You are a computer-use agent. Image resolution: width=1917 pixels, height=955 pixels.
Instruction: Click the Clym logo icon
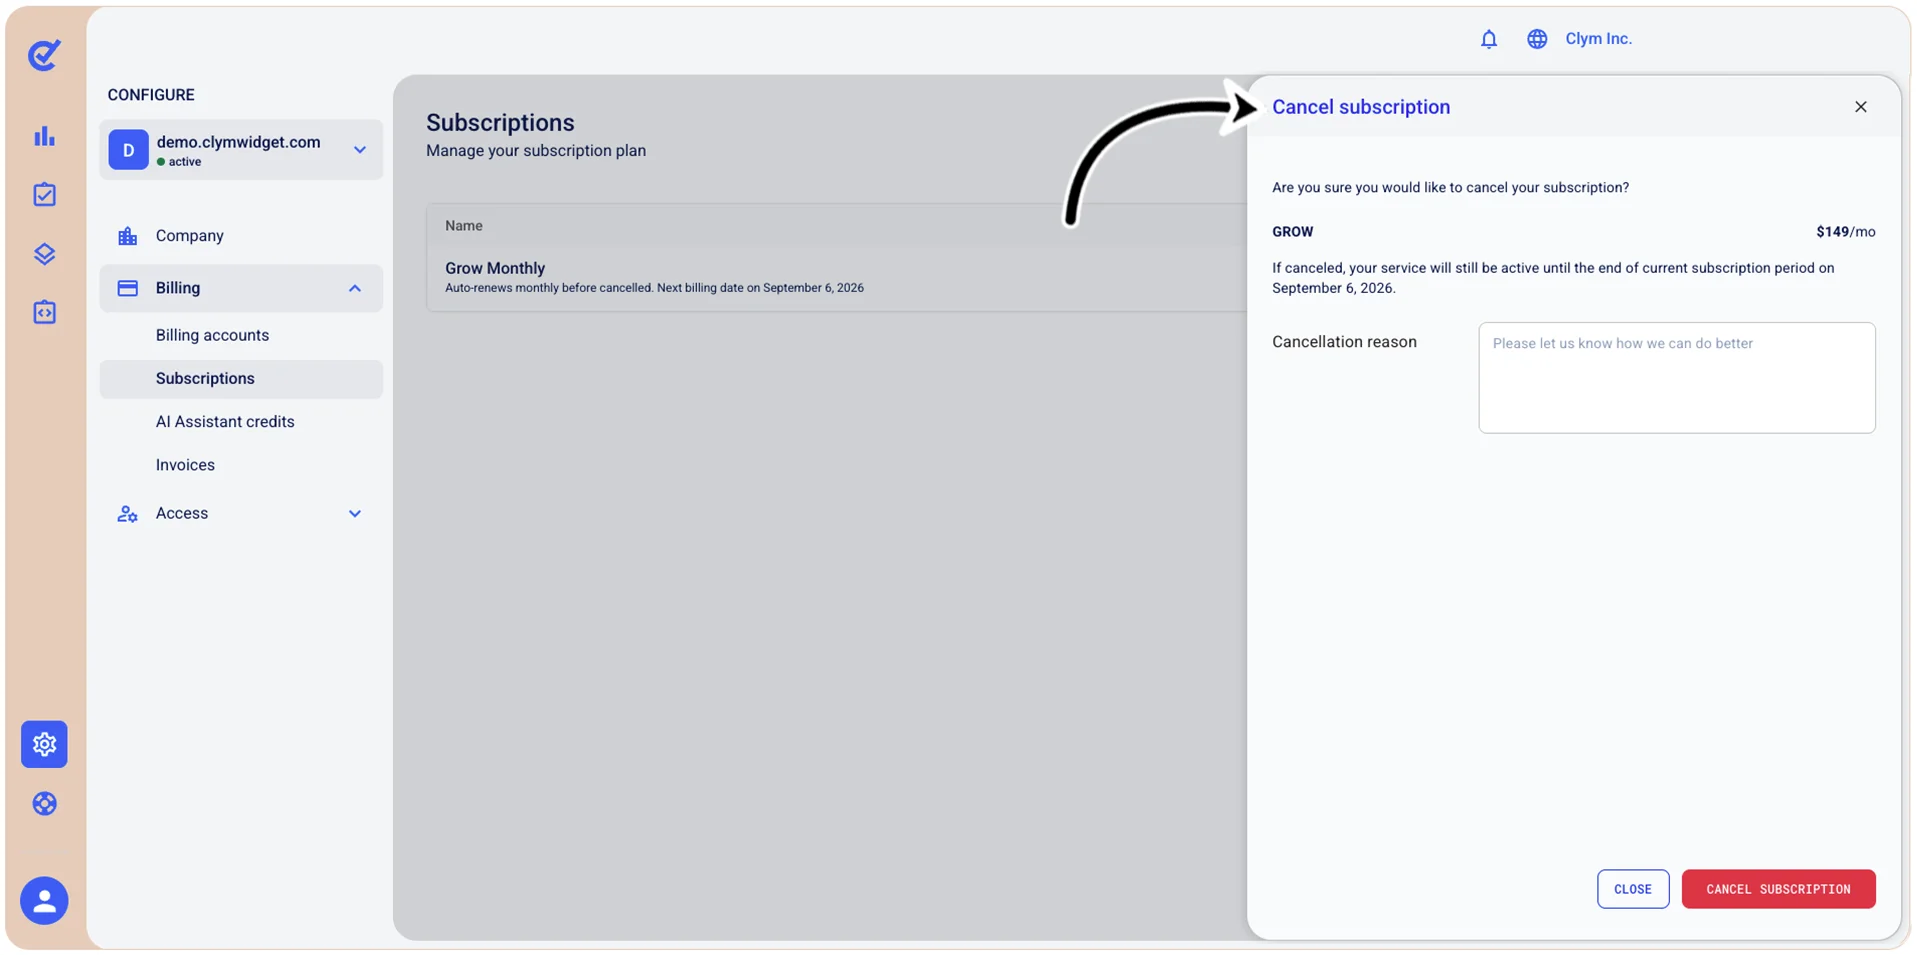tap(44, 54)
